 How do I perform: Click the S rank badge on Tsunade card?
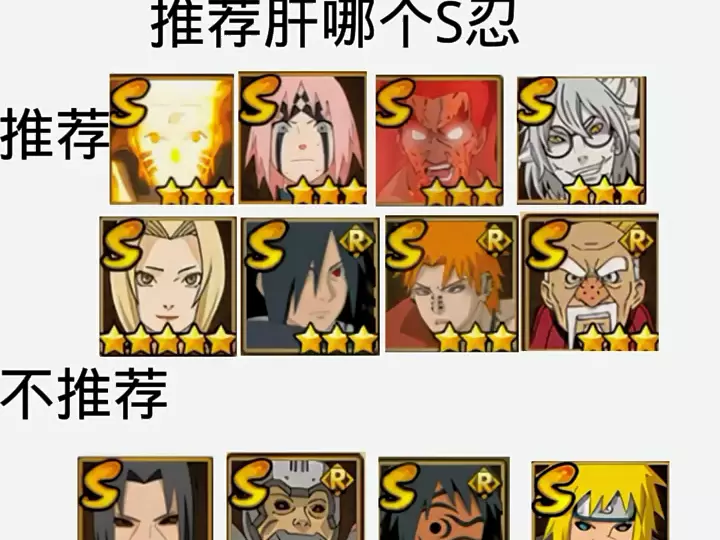123,244
